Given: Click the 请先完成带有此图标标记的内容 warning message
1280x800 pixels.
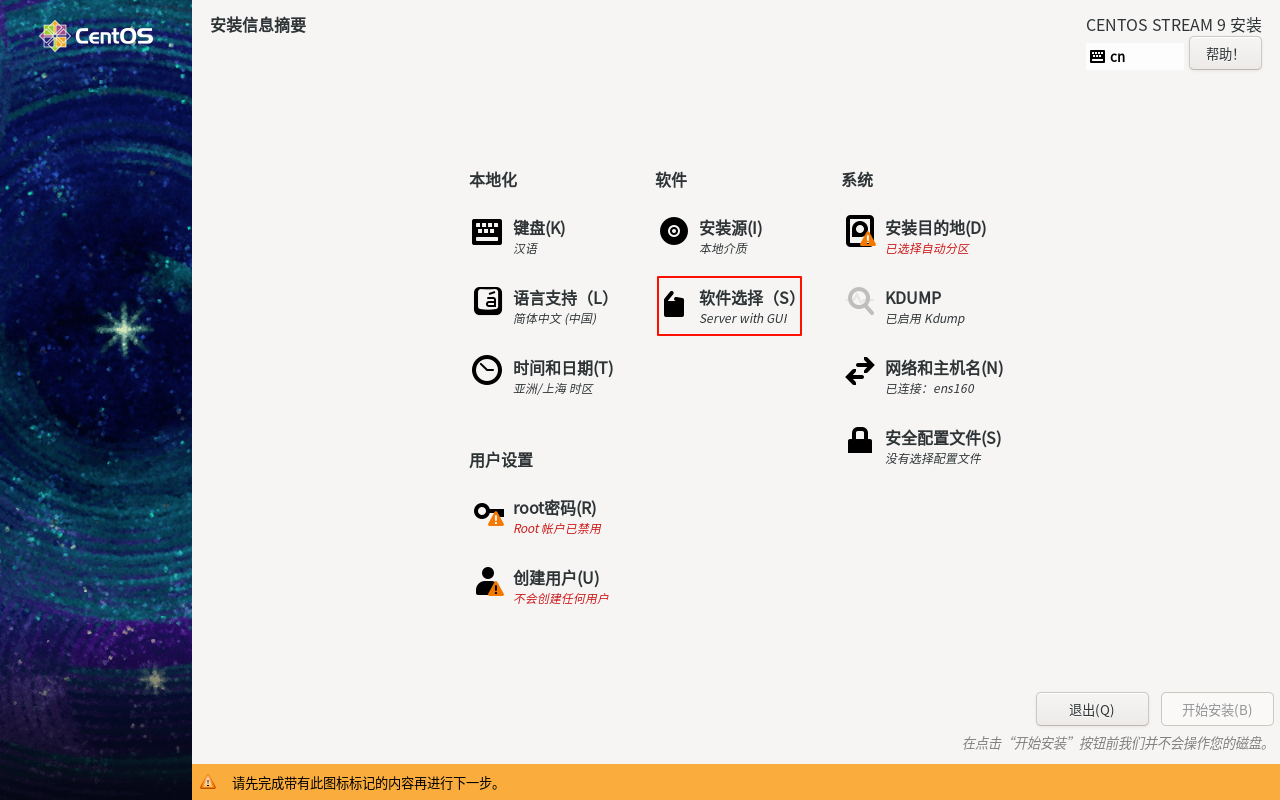Looking at the screenshot, I should click(x=367, y=783).
